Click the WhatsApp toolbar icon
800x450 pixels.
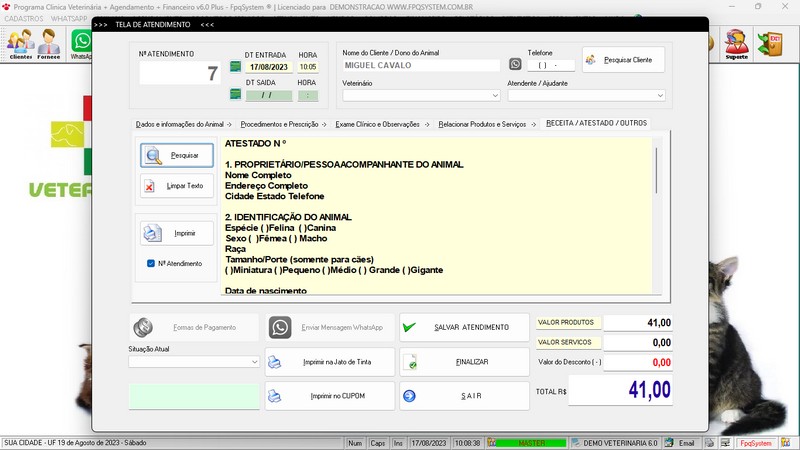click(x=82, y=44)
